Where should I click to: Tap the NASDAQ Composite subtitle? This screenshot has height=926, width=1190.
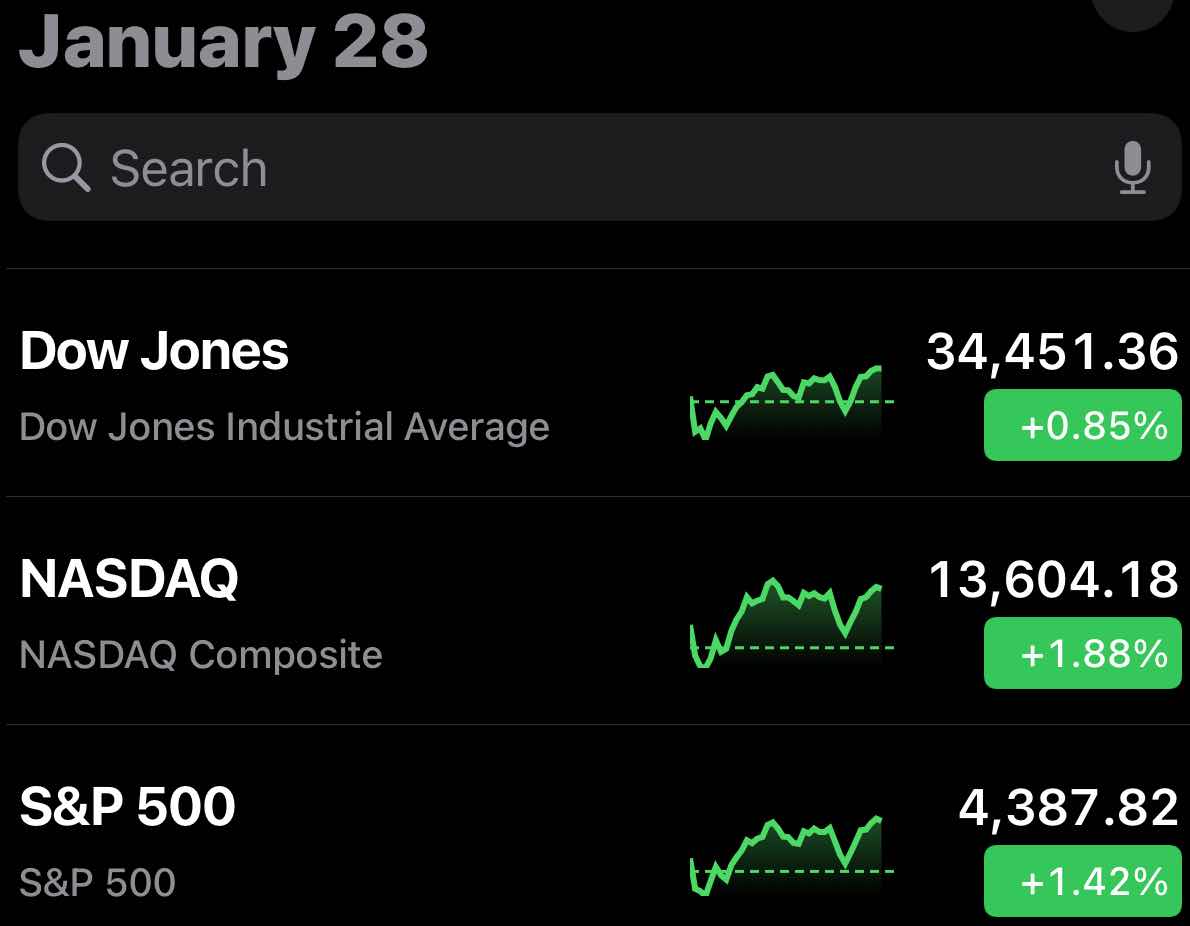201,654
